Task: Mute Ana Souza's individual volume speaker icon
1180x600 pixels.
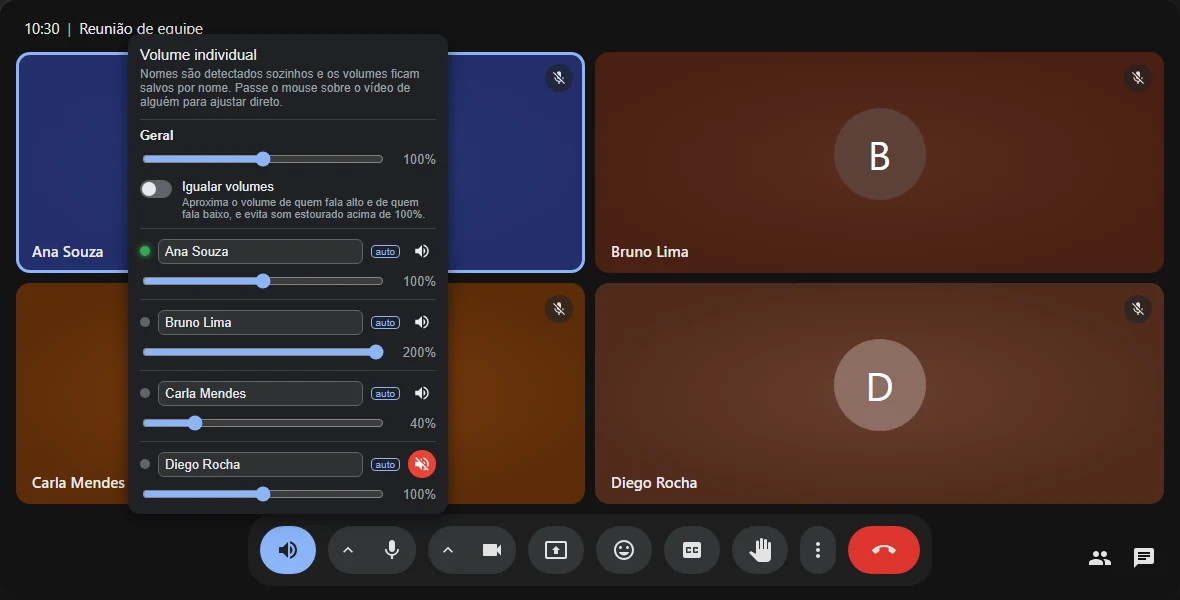Action: [x=421, y=251]
